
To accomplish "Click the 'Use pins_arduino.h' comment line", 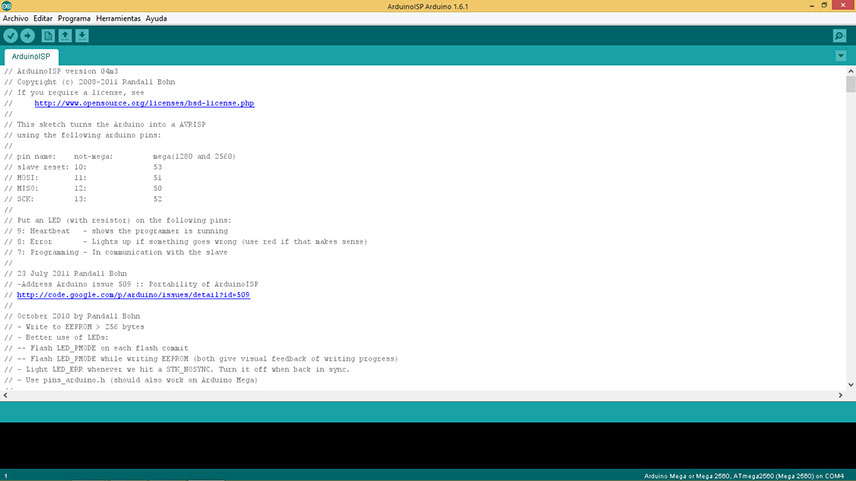I will [x=131, y=380].
